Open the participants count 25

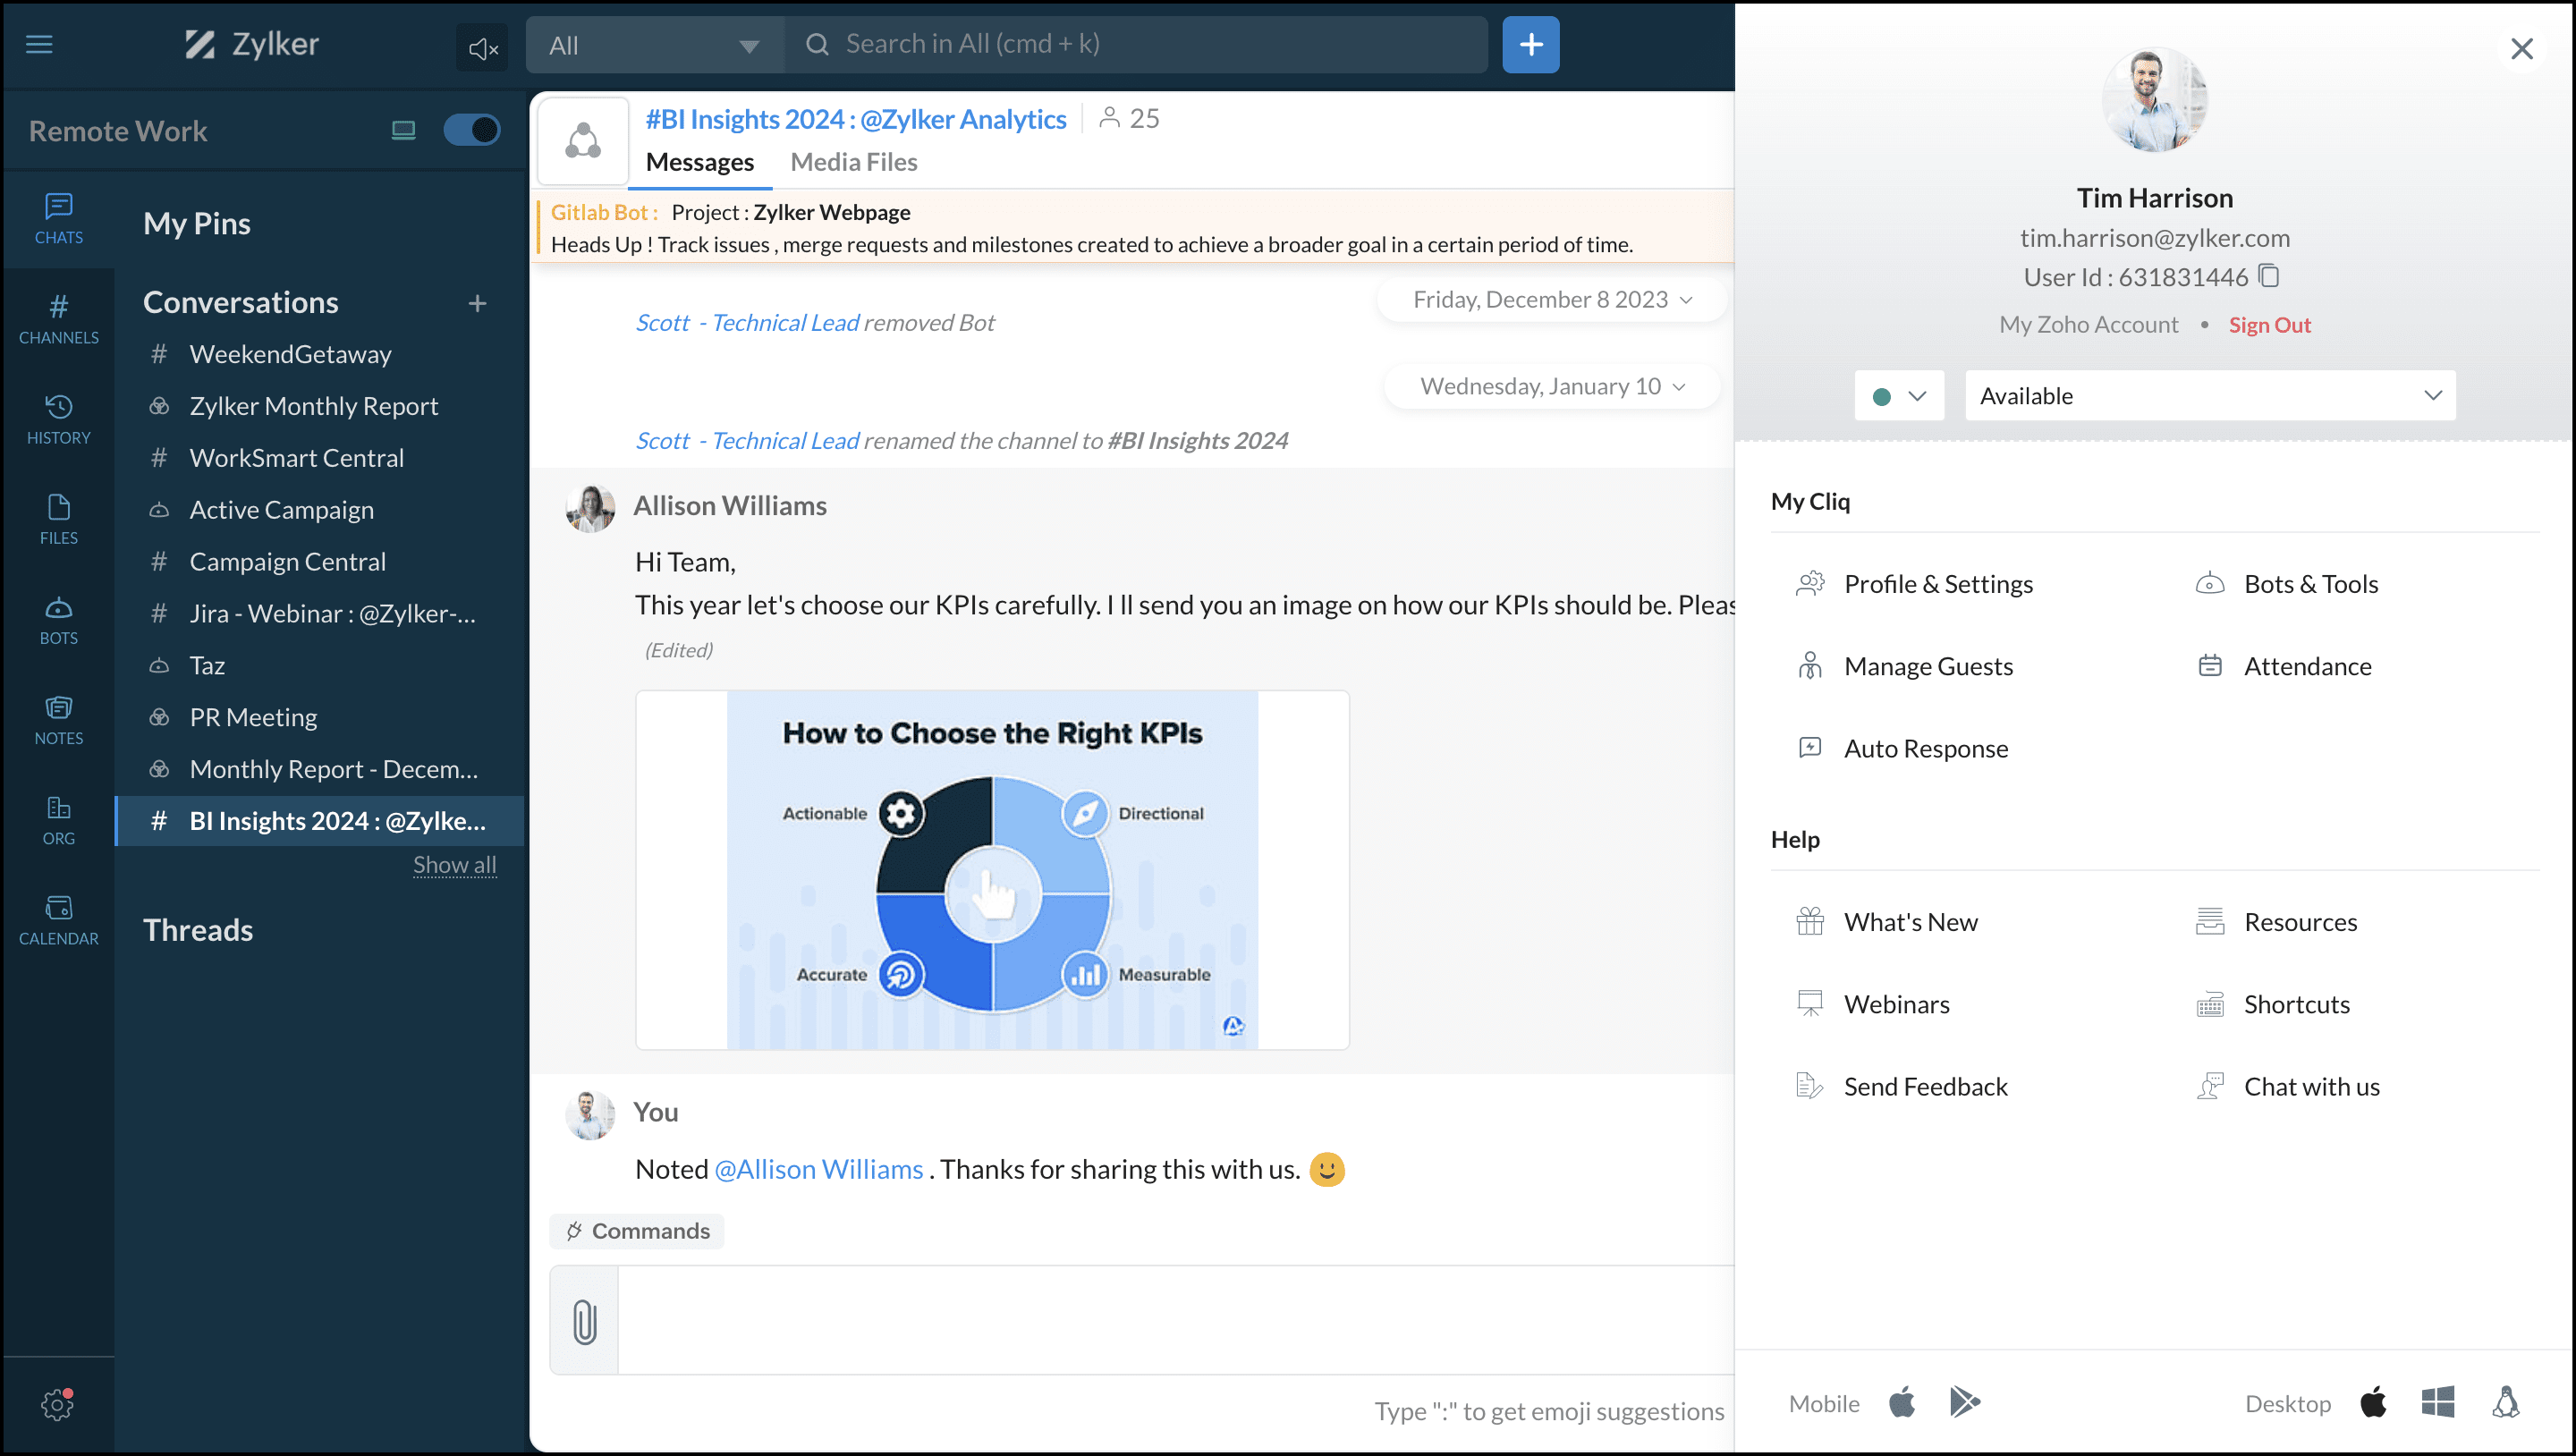pos(1129,118)
